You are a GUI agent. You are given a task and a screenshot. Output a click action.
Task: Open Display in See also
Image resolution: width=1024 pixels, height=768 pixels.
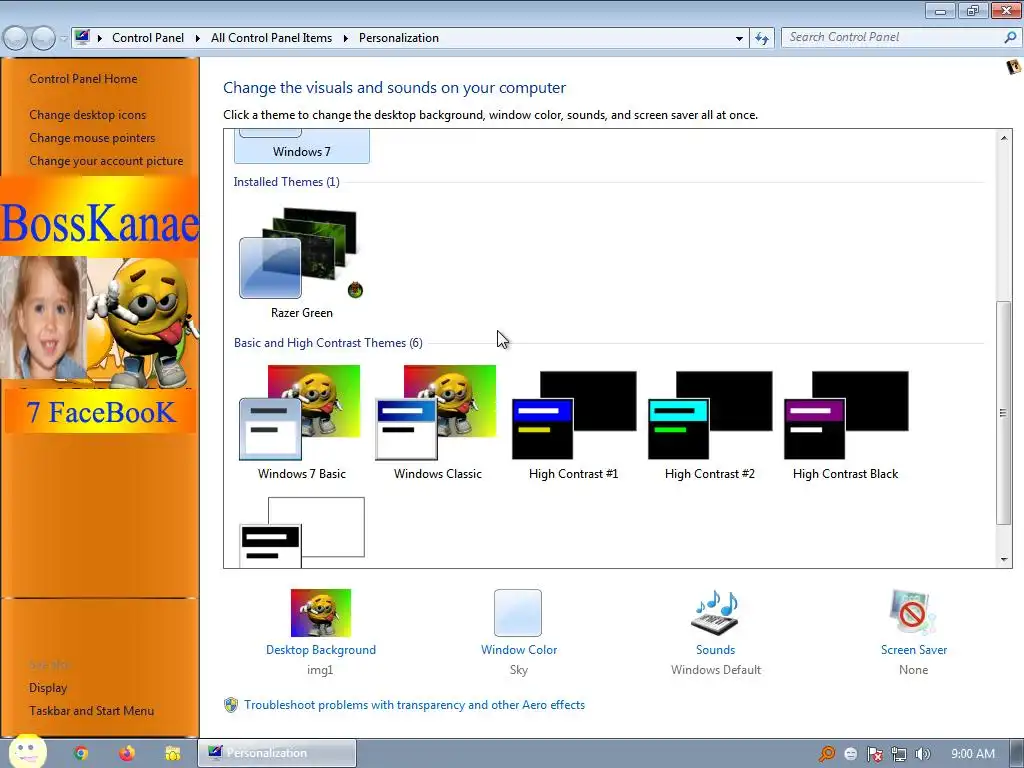pyautogui.click(x=48, y=688)
